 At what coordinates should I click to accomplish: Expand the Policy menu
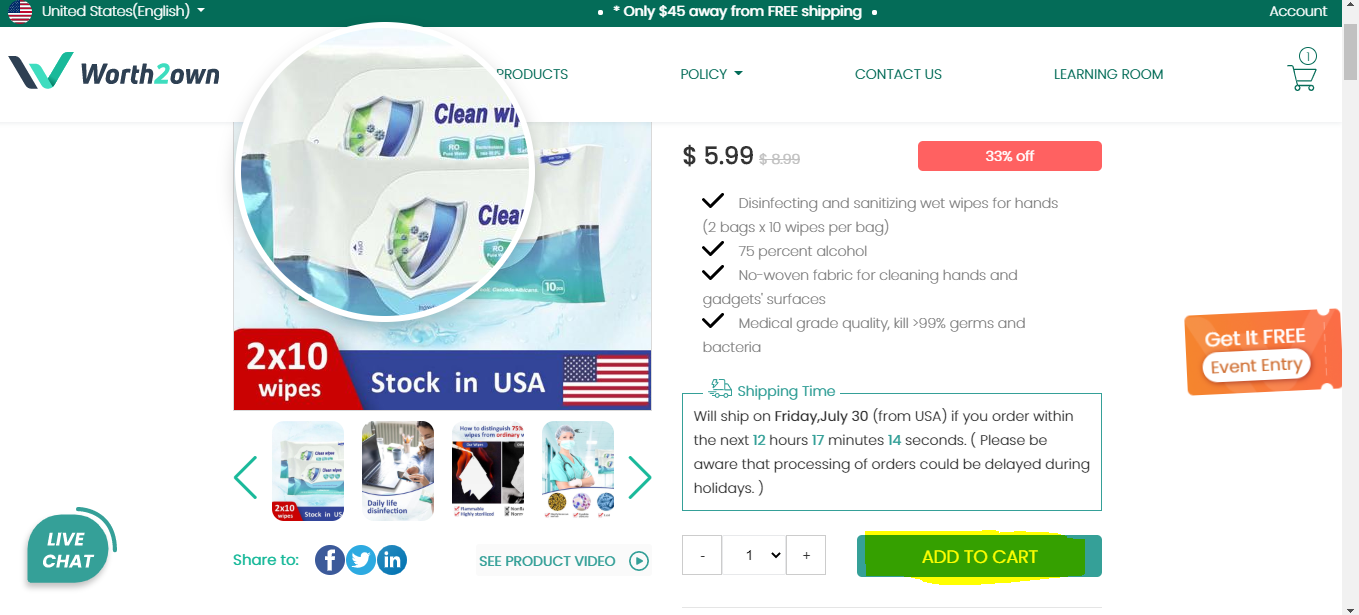pyautogui.click(x=711, y=74)
